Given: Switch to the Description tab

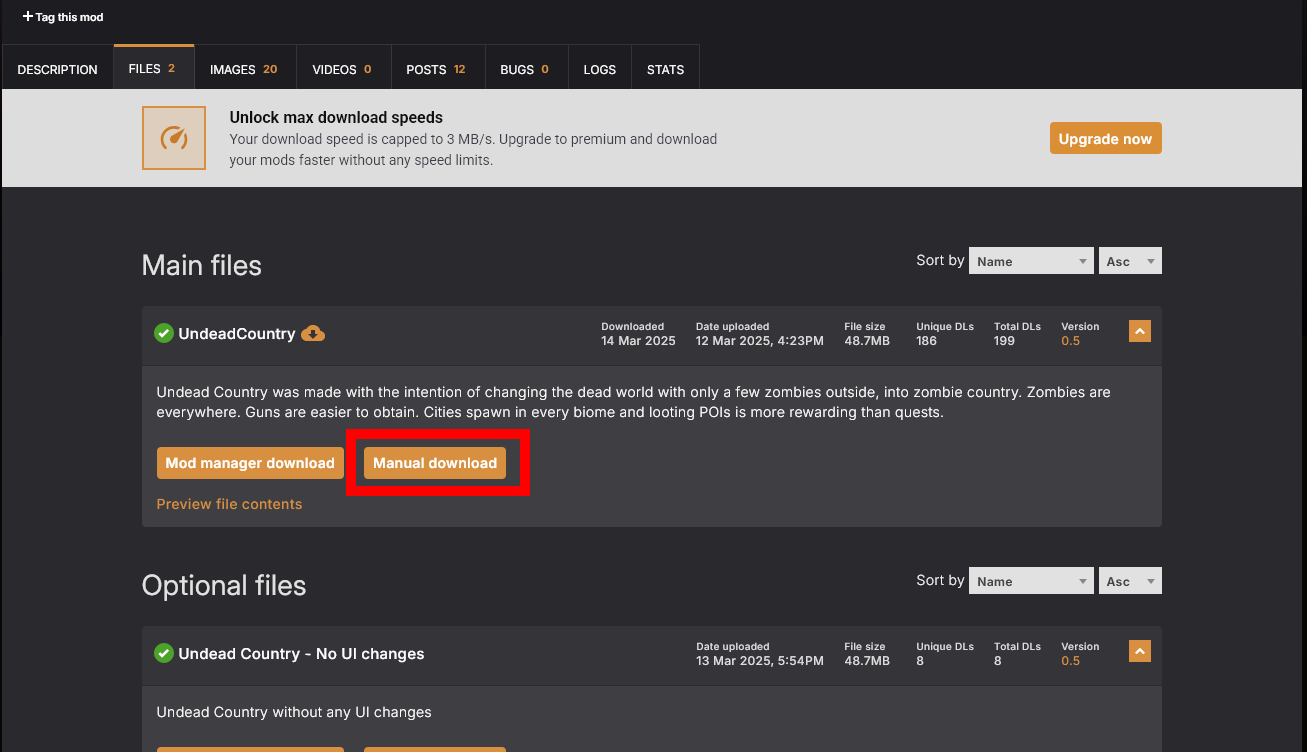Looking at the screenshot, I should click(x=58, y=69).
